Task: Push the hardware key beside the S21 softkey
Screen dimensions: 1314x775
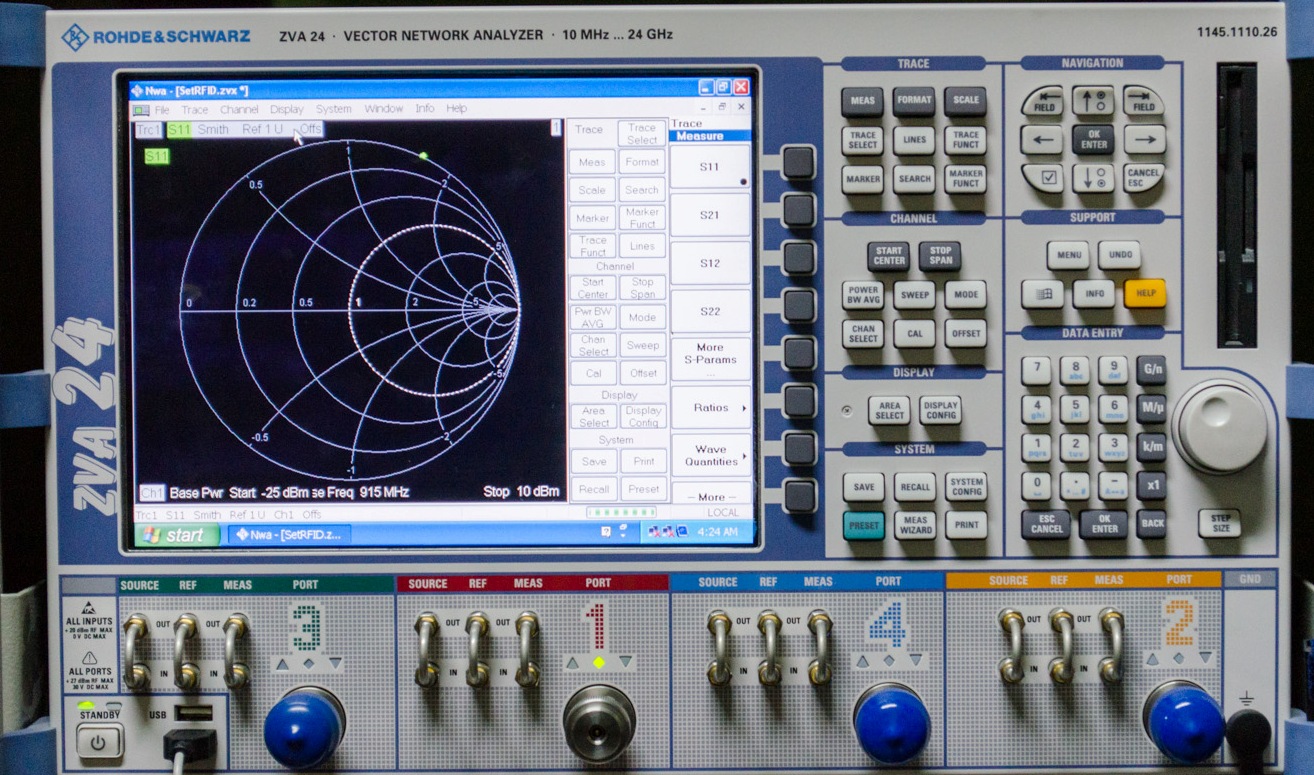Action: [798, 211]
